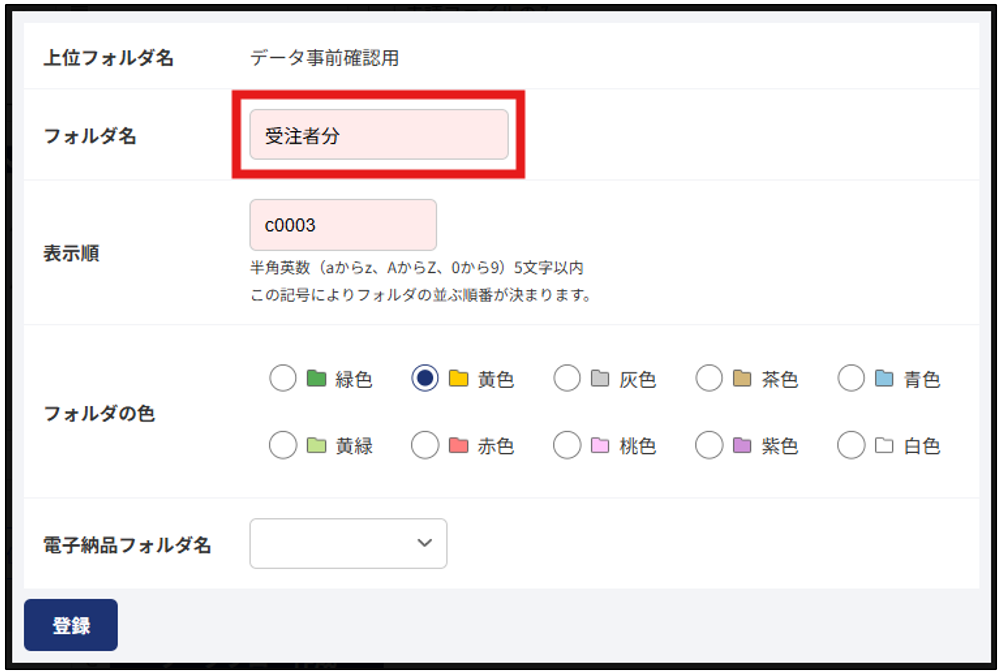Click the brown folder icon

[742, 378]
